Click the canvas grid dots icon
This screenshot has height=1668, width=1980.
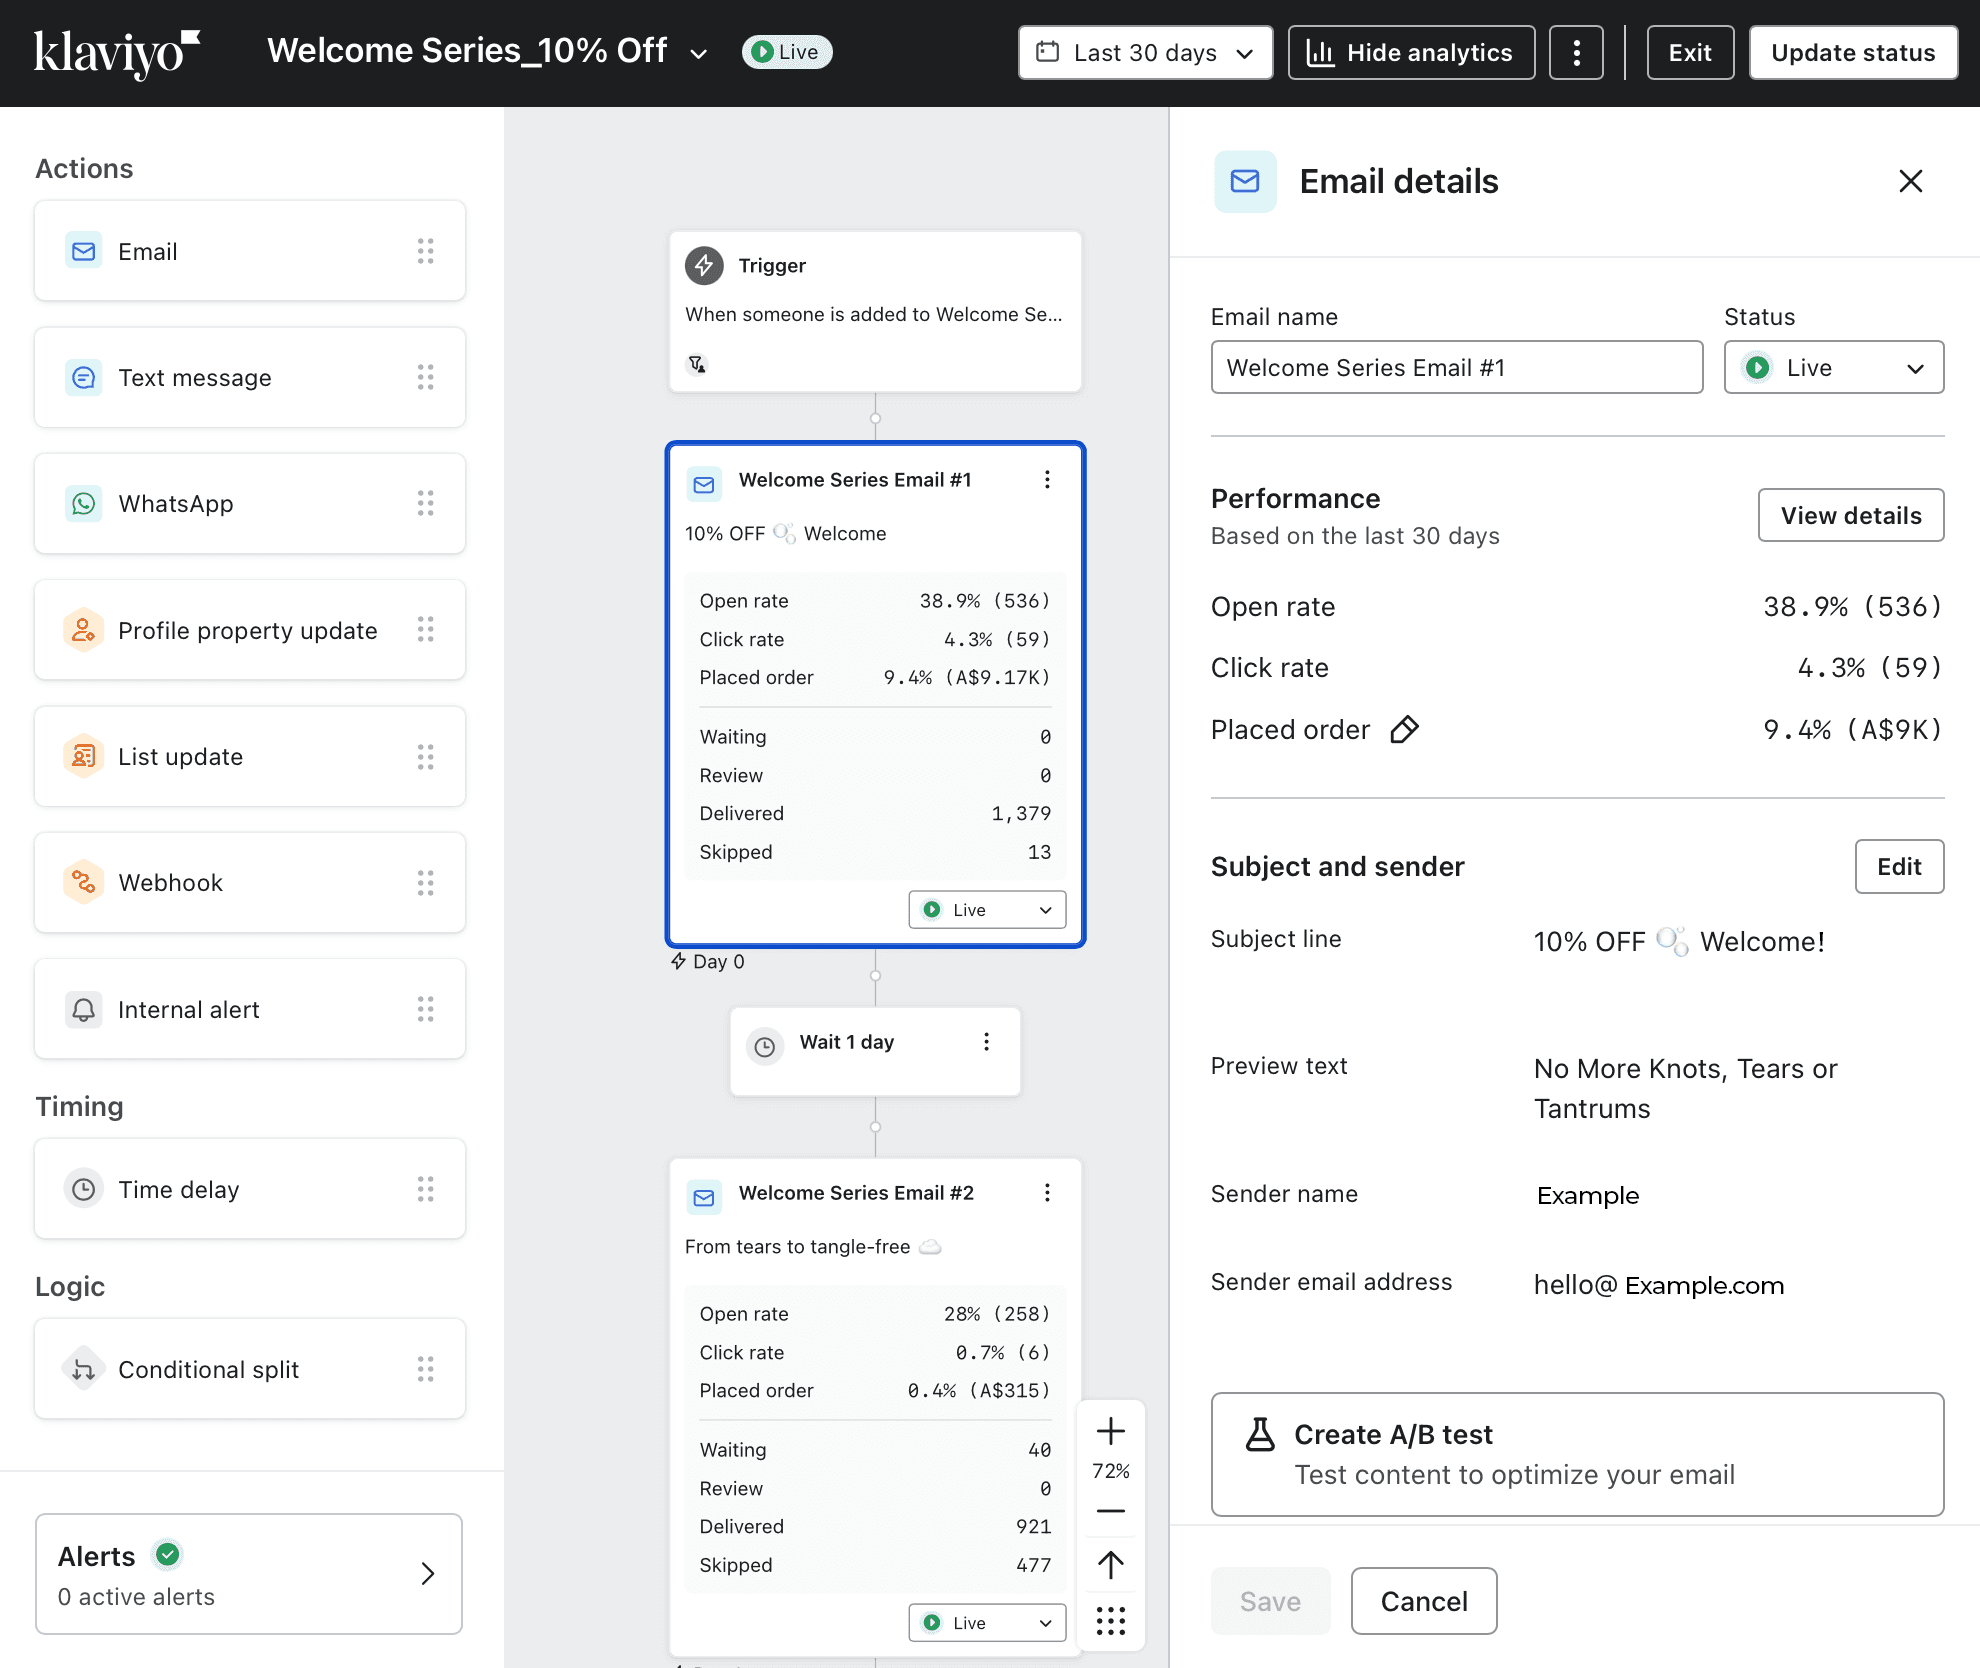(1110, 1621)
